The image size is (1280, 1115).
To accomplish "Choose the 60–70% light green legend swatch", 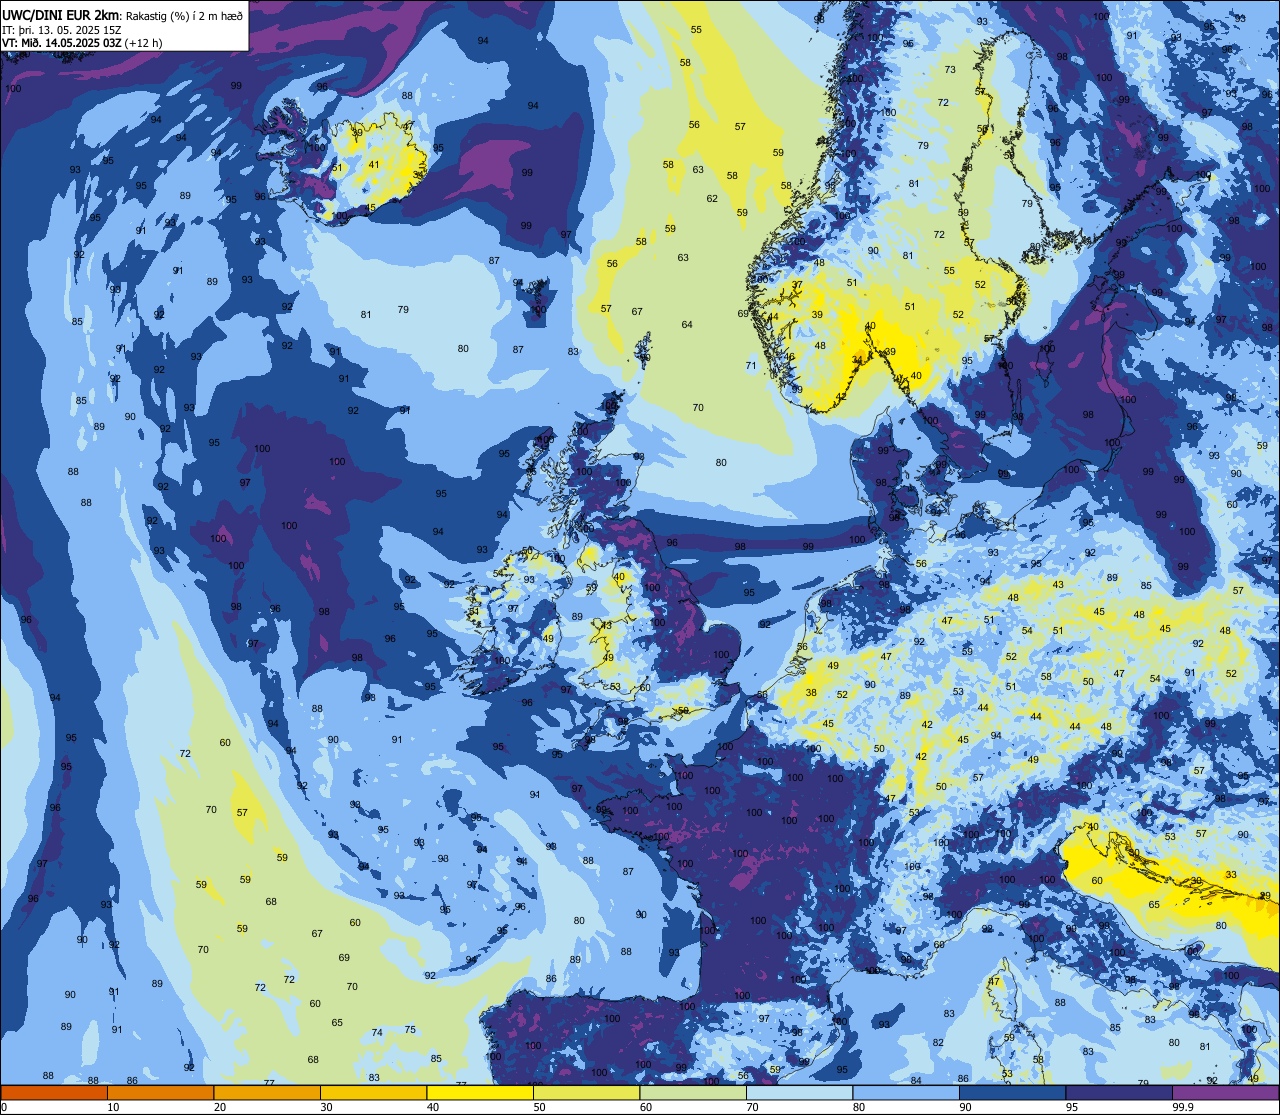I will 693,1093.
